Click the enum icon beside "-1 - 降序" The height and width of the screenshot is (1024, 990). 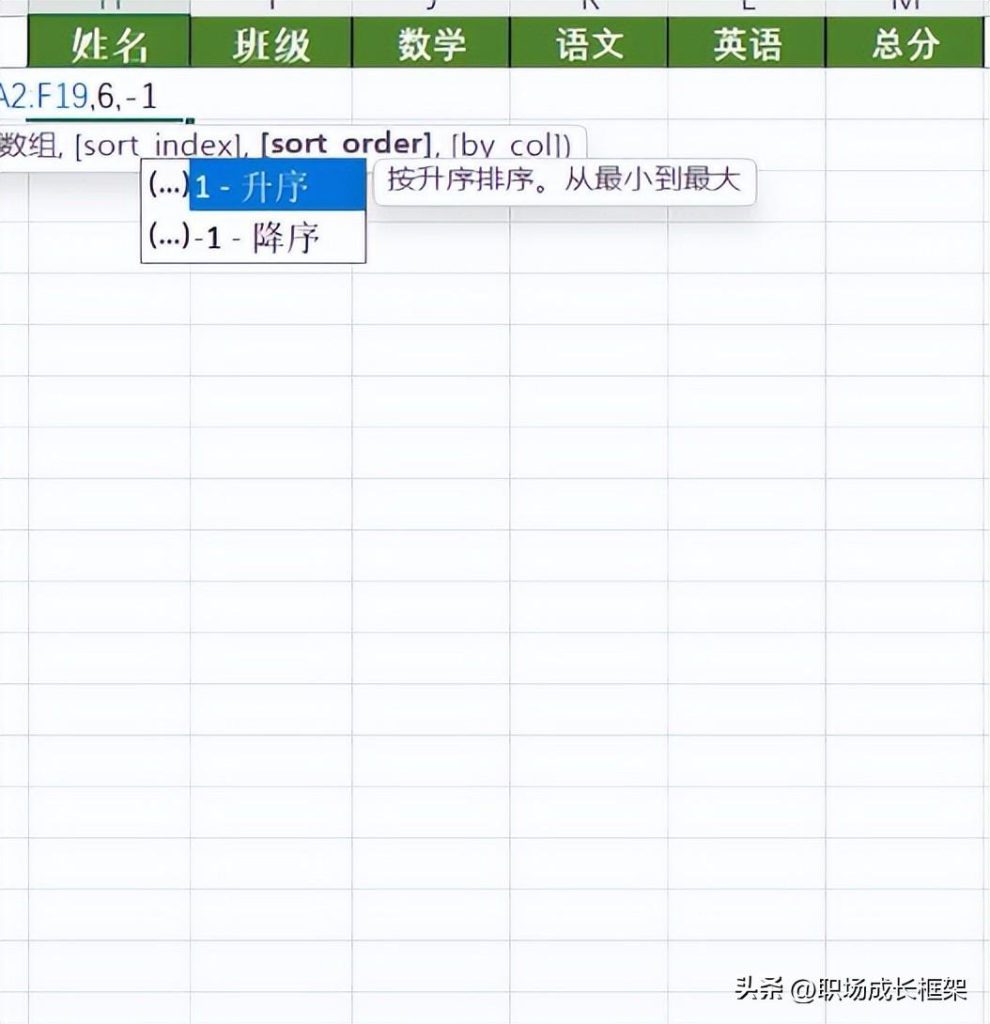[171, 237]
